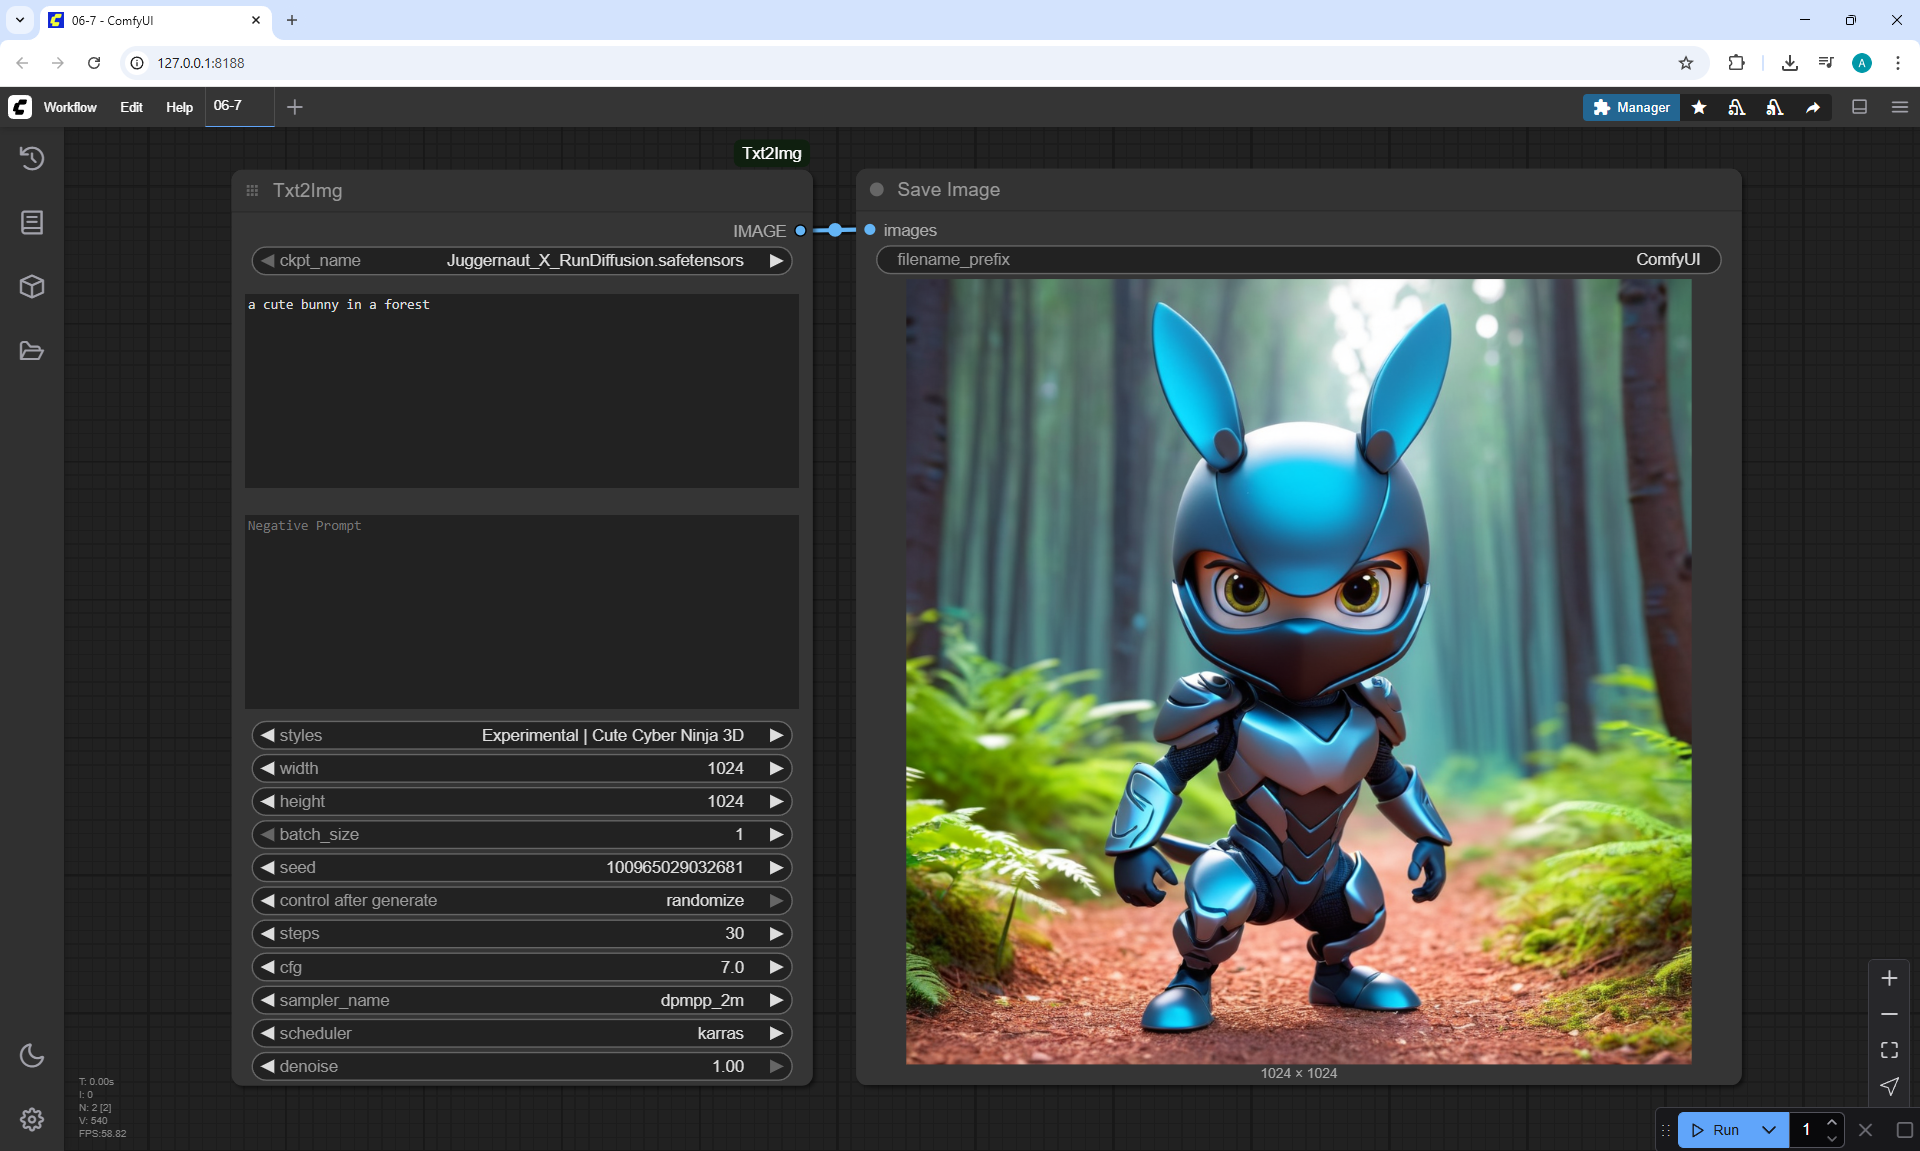Image resolution: width=1920 pixels, height=1151 pixels.
Task: Open the node library sidebar icon
Action: pyautogui.click(x=32, y=222)
